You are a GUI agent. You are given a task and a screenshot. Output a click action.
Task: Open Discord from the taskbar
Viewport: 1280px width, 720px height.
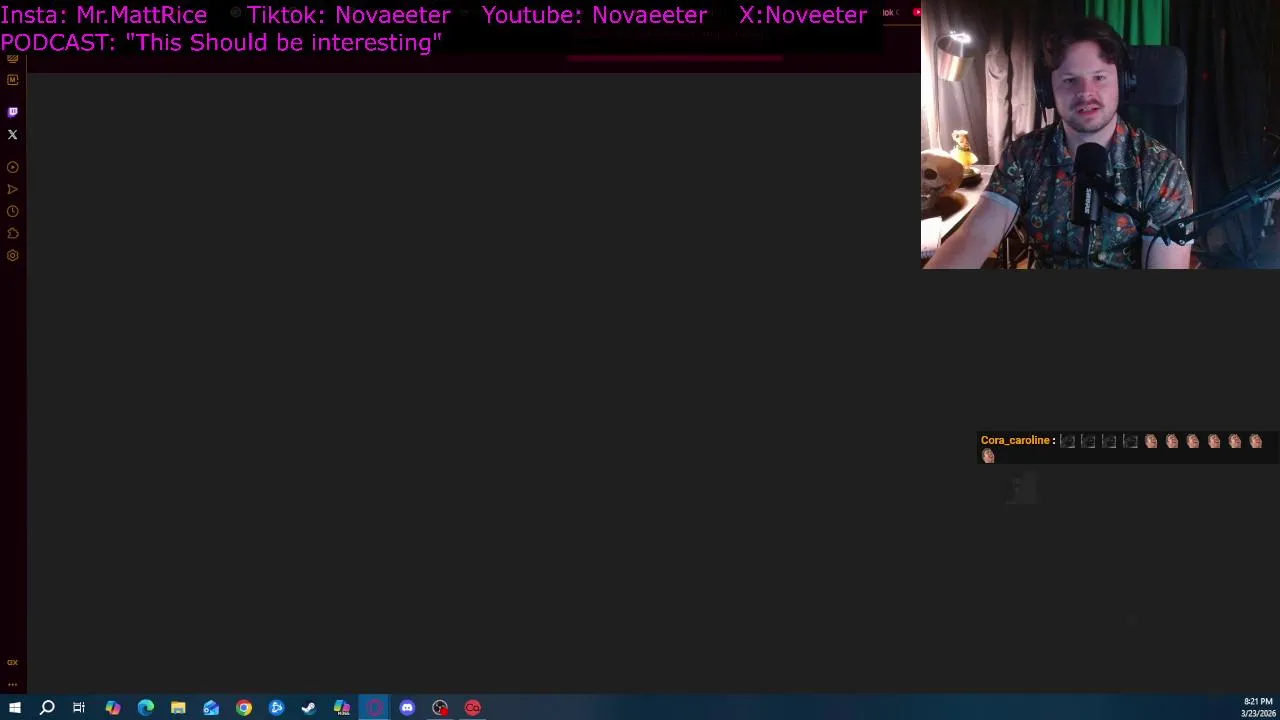(407, 708)
